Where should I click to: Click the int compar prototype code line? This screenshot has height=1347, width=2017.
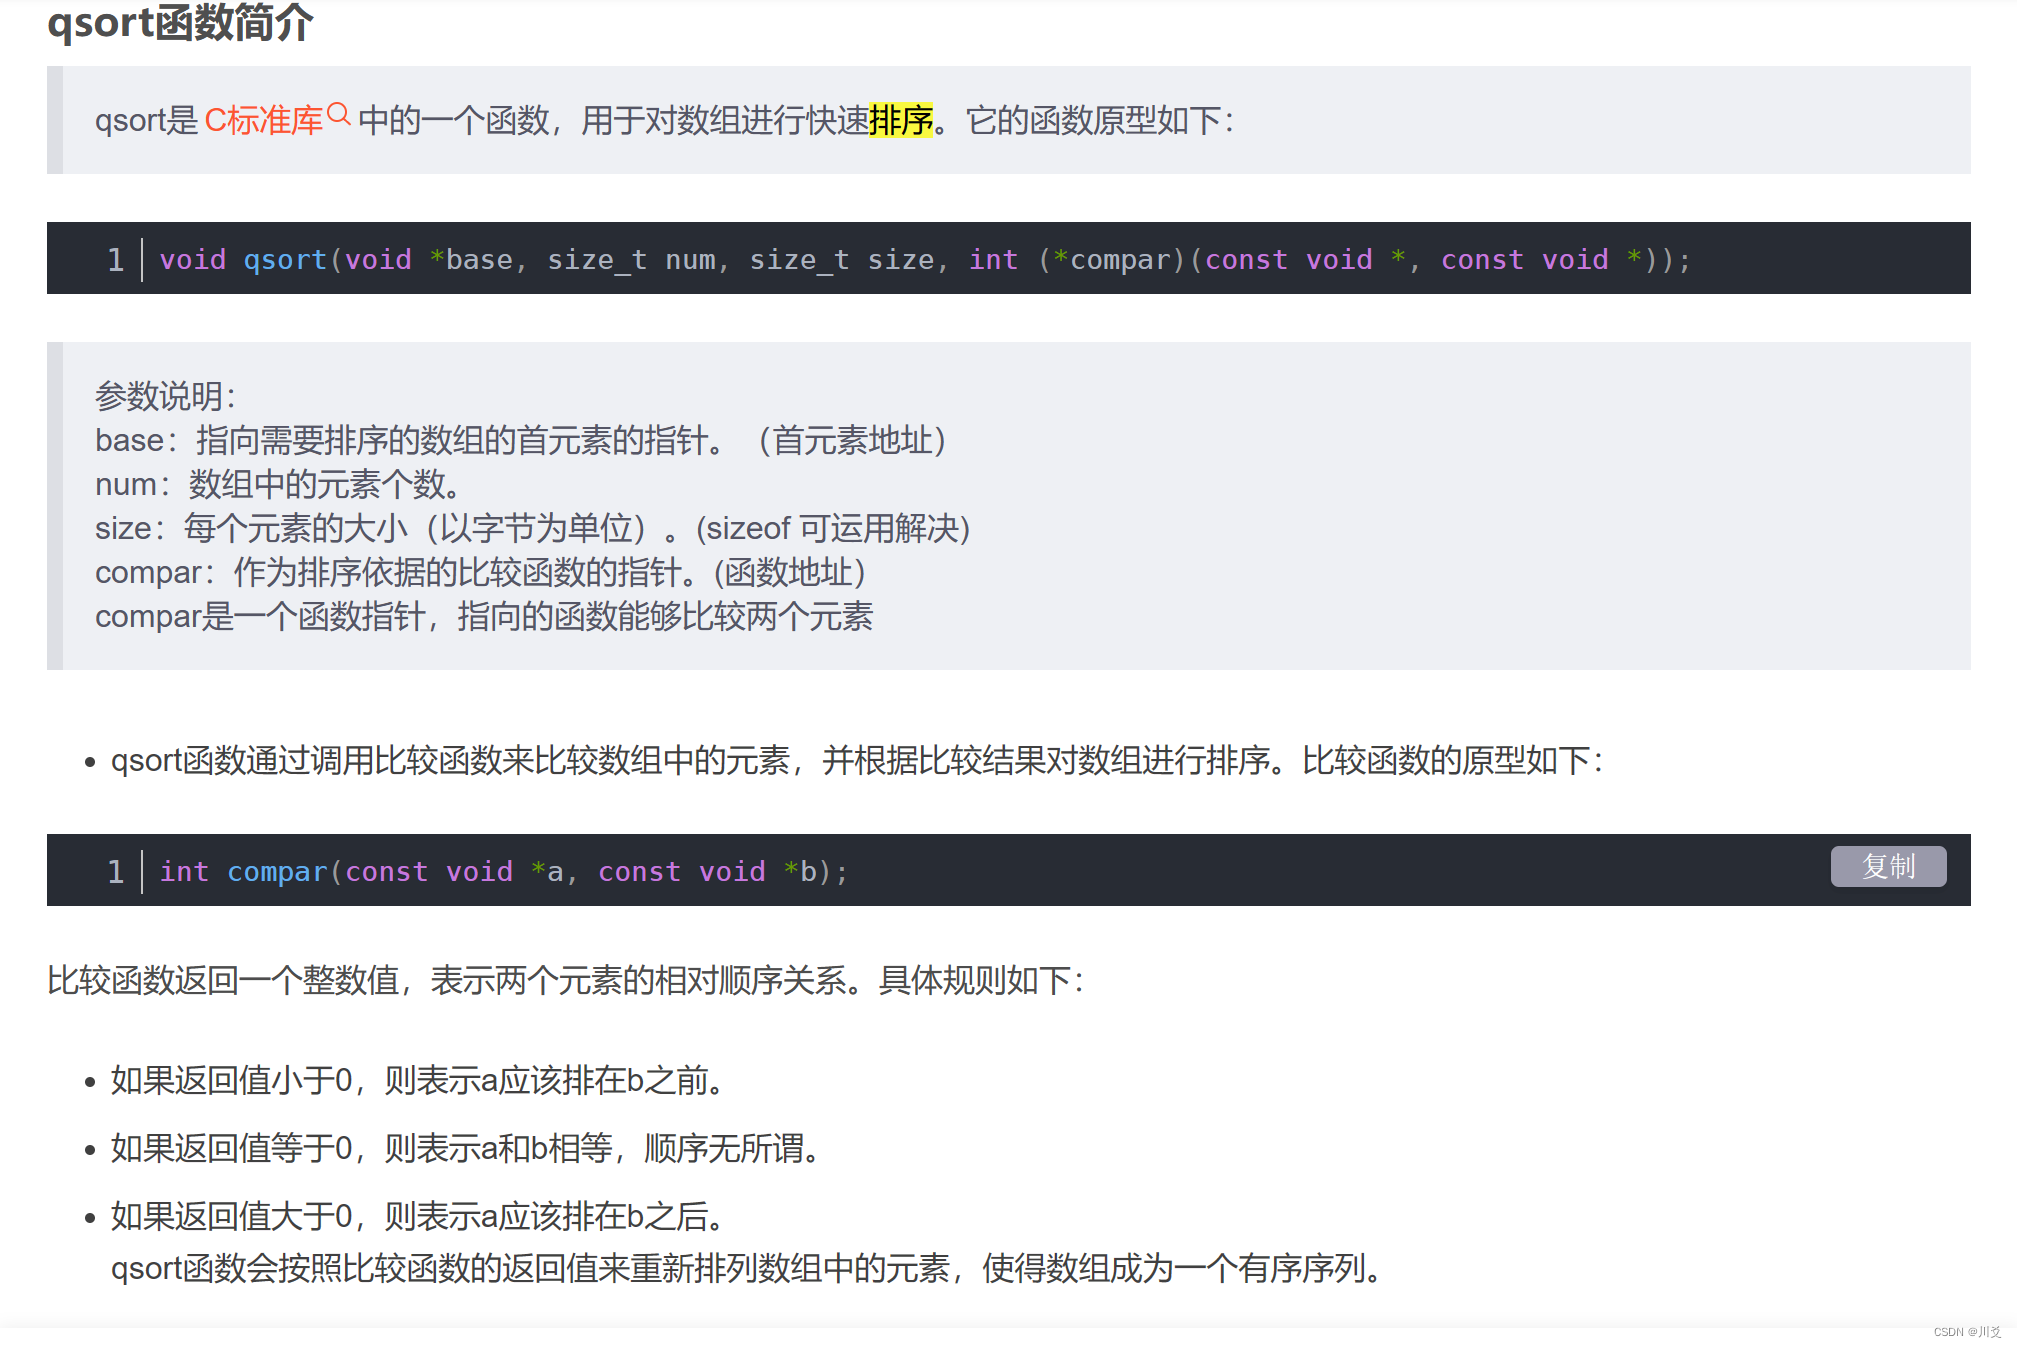click(504, 872)
